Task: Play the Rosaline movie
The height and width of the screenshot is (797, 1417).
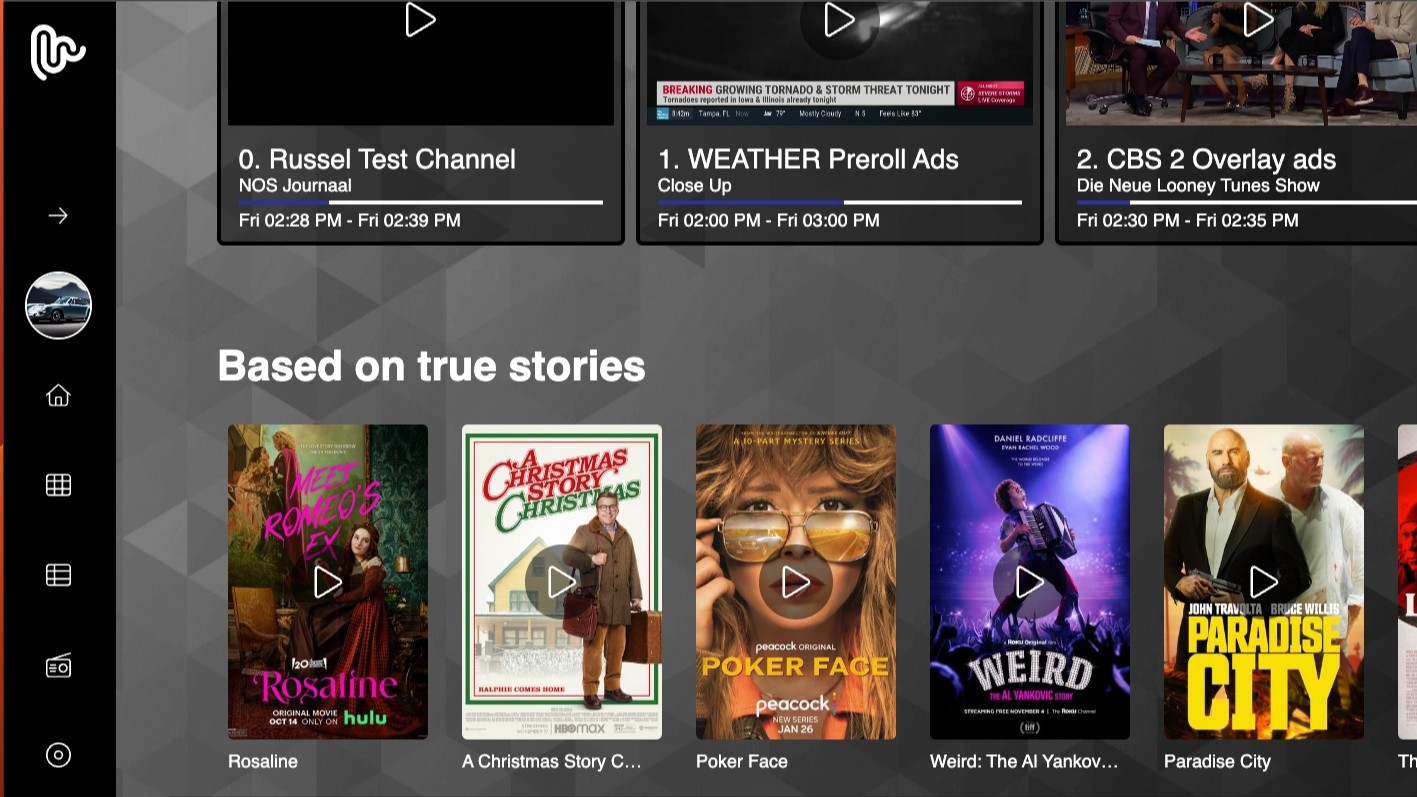Action: (x=327, y=582)
